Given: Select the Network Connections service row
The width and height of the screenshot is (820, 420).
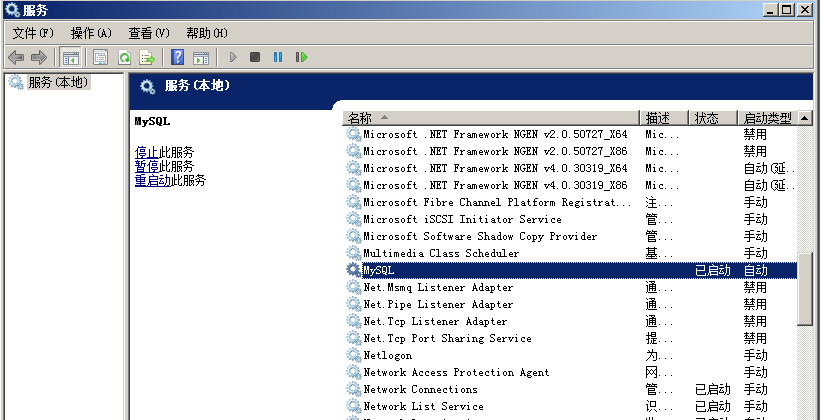Looking at the screenshot, I should (571, 389).
